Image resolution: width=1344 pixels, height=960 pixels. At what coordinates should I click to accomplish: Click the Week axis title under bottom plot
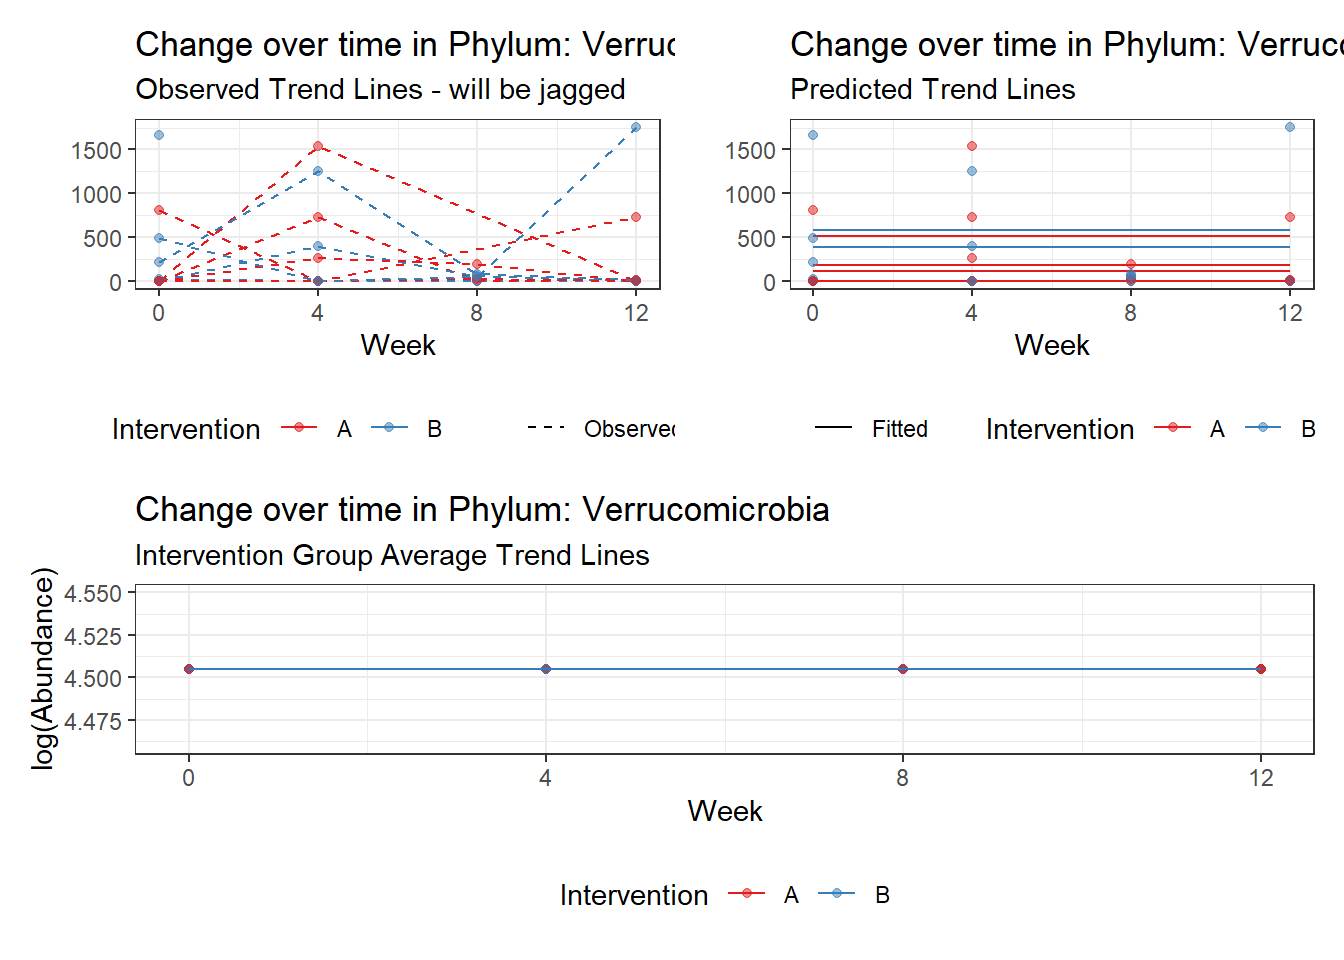click(x=724, y=811)
